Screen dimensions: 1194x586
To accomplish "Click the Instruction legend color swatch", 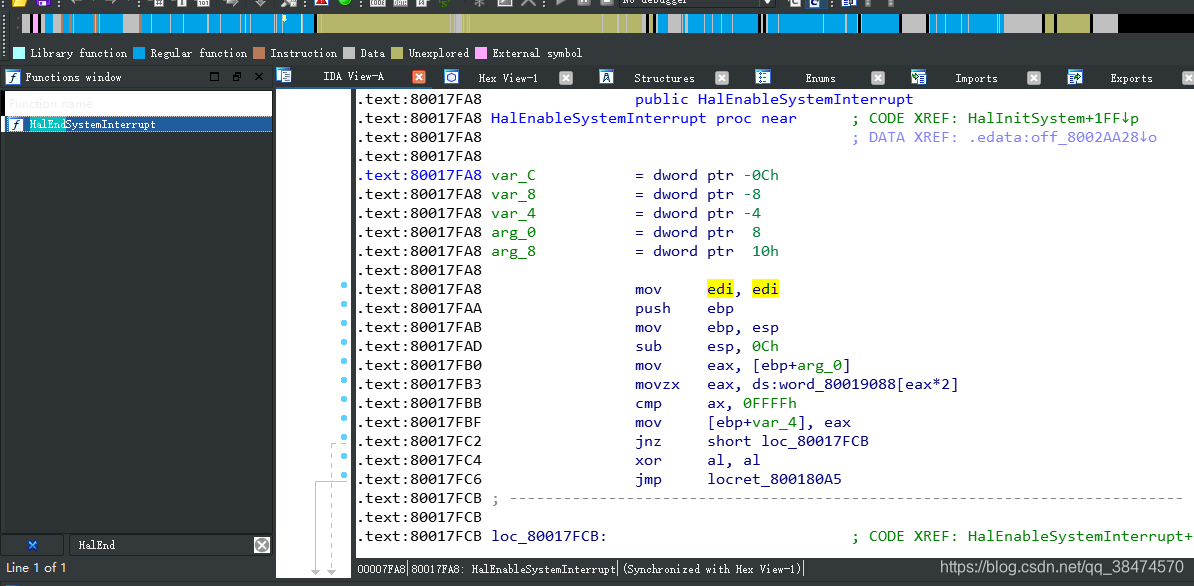I will point(259,53).
